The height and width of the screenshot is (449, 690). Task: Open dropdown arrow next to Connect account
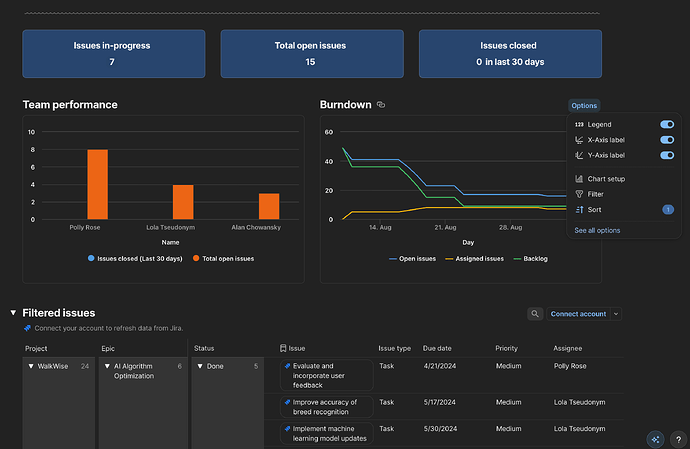[x=616, y=314]
